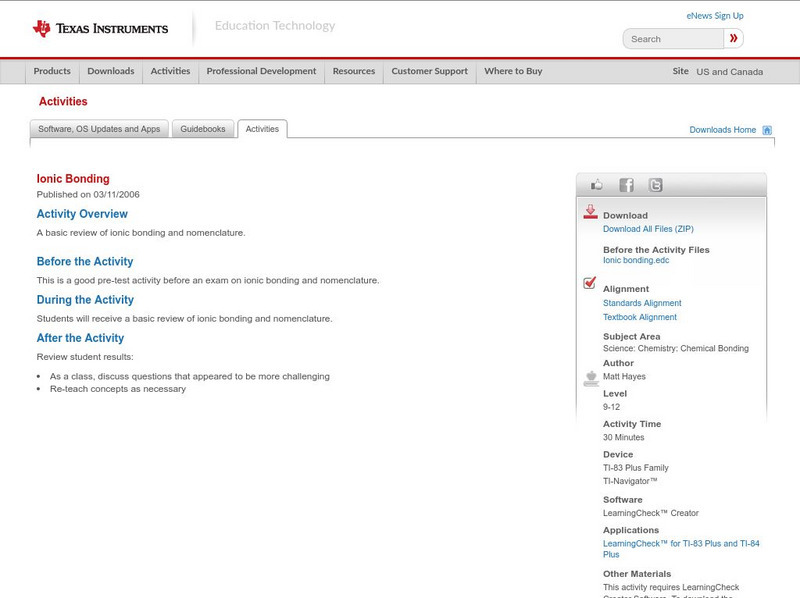The image size is (800, 598).
Task: Click Download All Files (ZIP) link
Action: pyautogui.click(x=648, y=229)
